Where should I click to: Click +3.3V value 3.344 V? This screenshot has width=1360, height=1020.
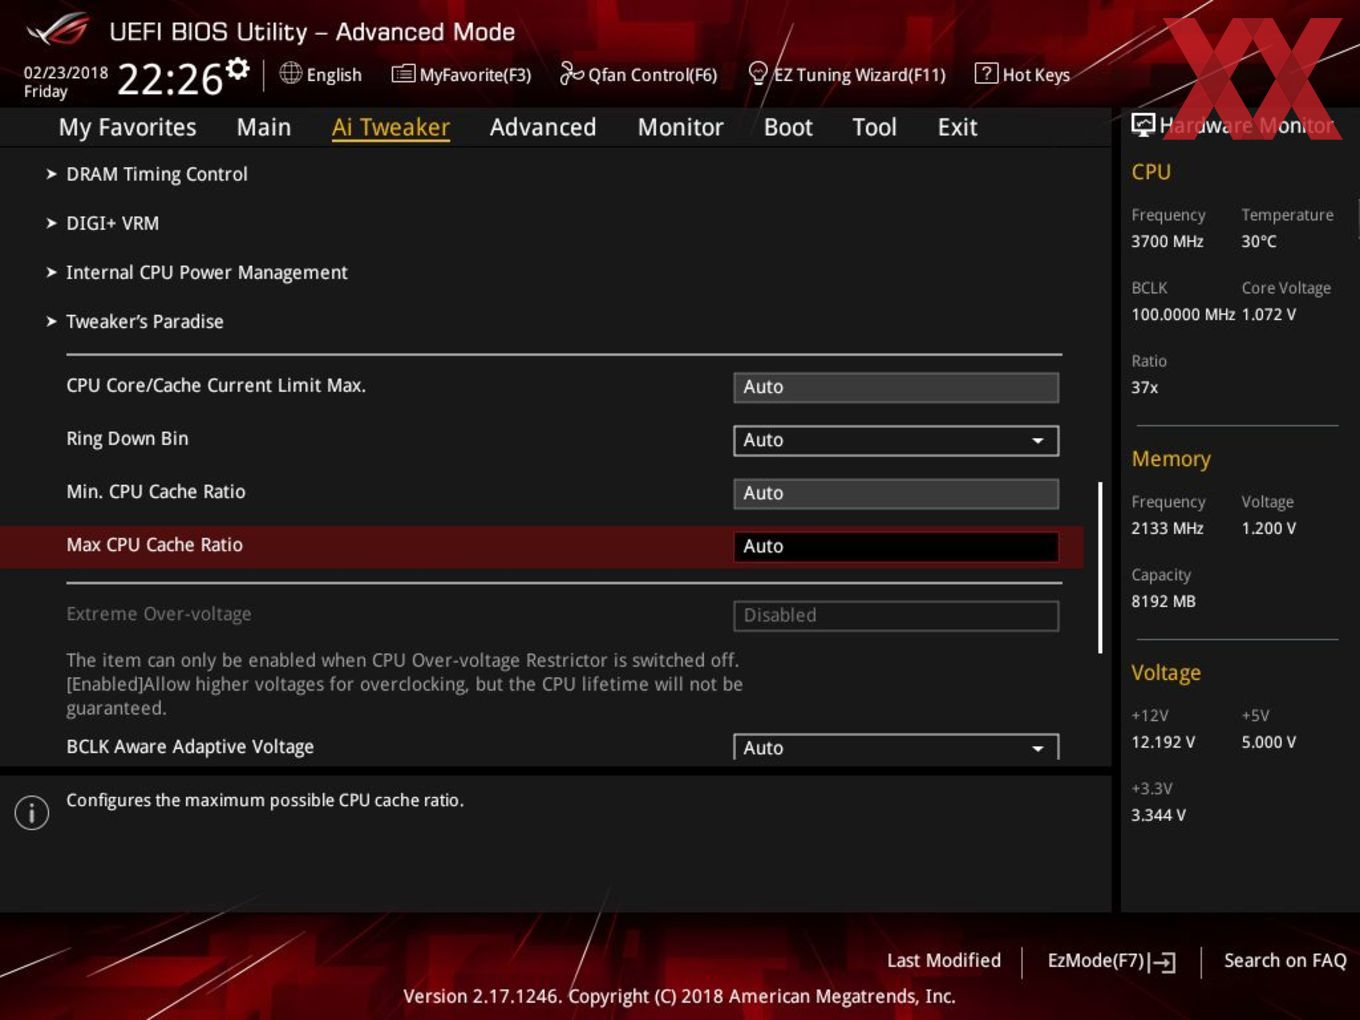point(1158,815)
